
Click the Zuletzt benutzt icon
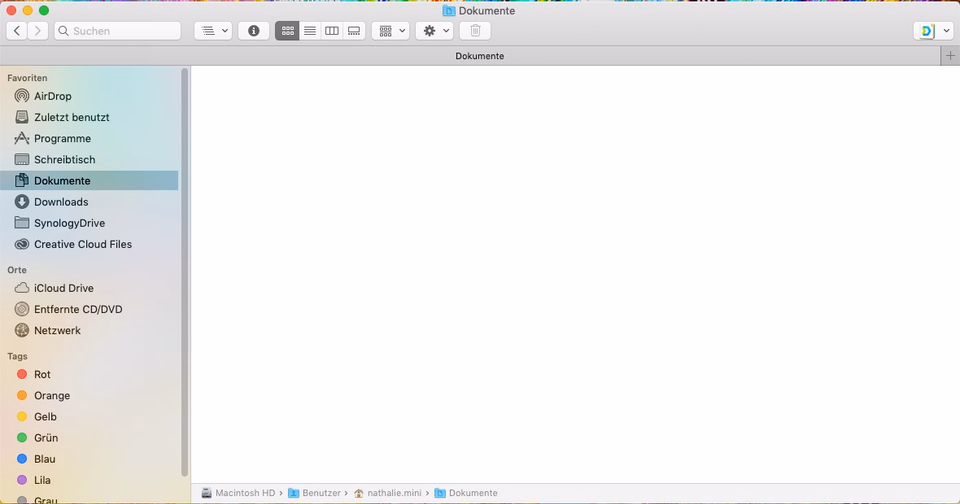21,117
